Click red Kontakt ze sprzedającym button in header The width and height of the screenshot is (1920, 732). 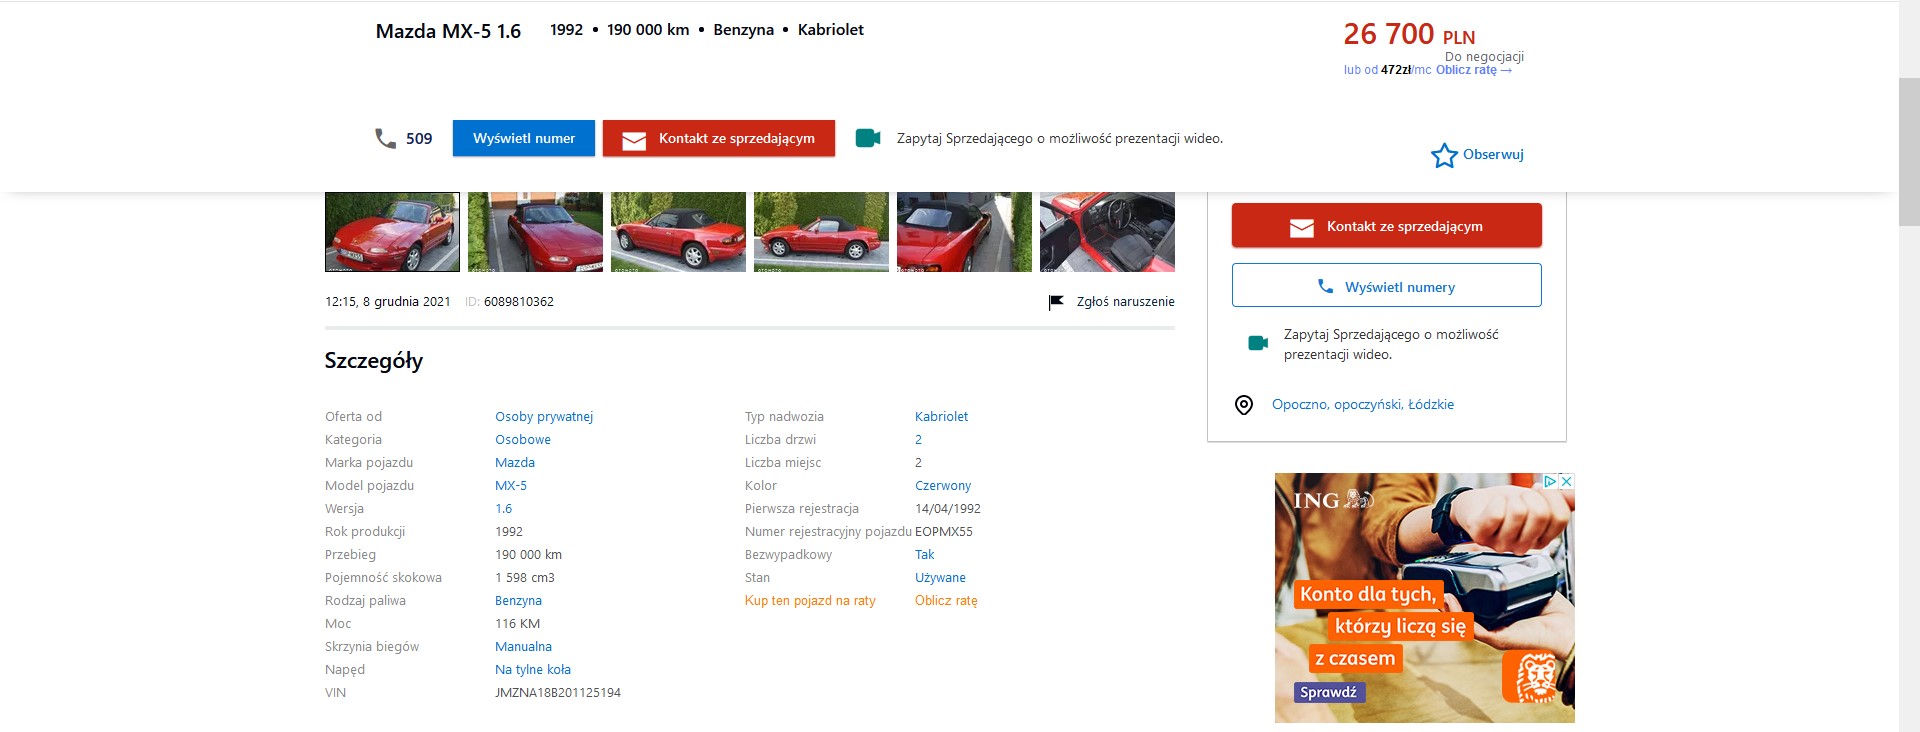pos(719,138)
